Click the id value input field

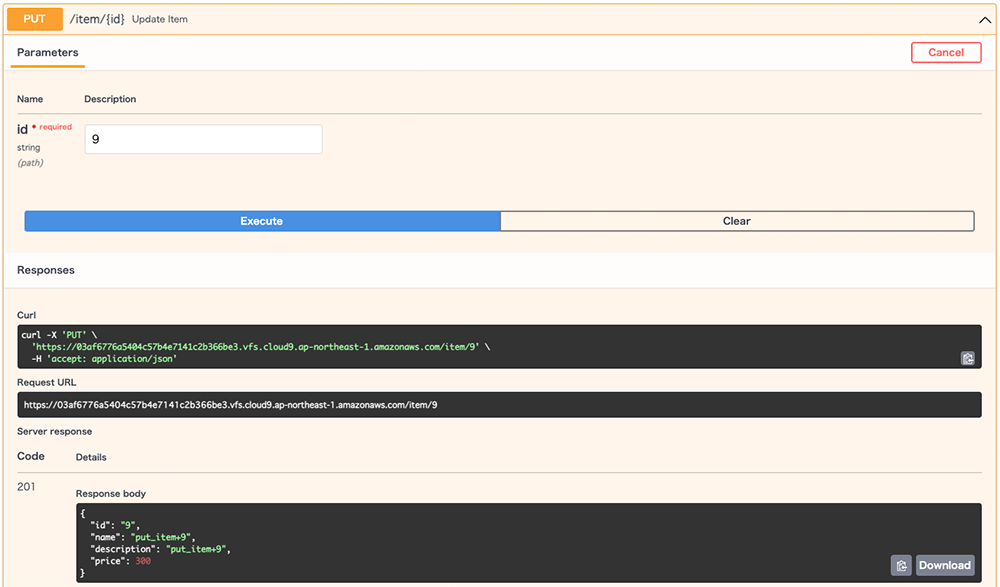pos(202,139)
